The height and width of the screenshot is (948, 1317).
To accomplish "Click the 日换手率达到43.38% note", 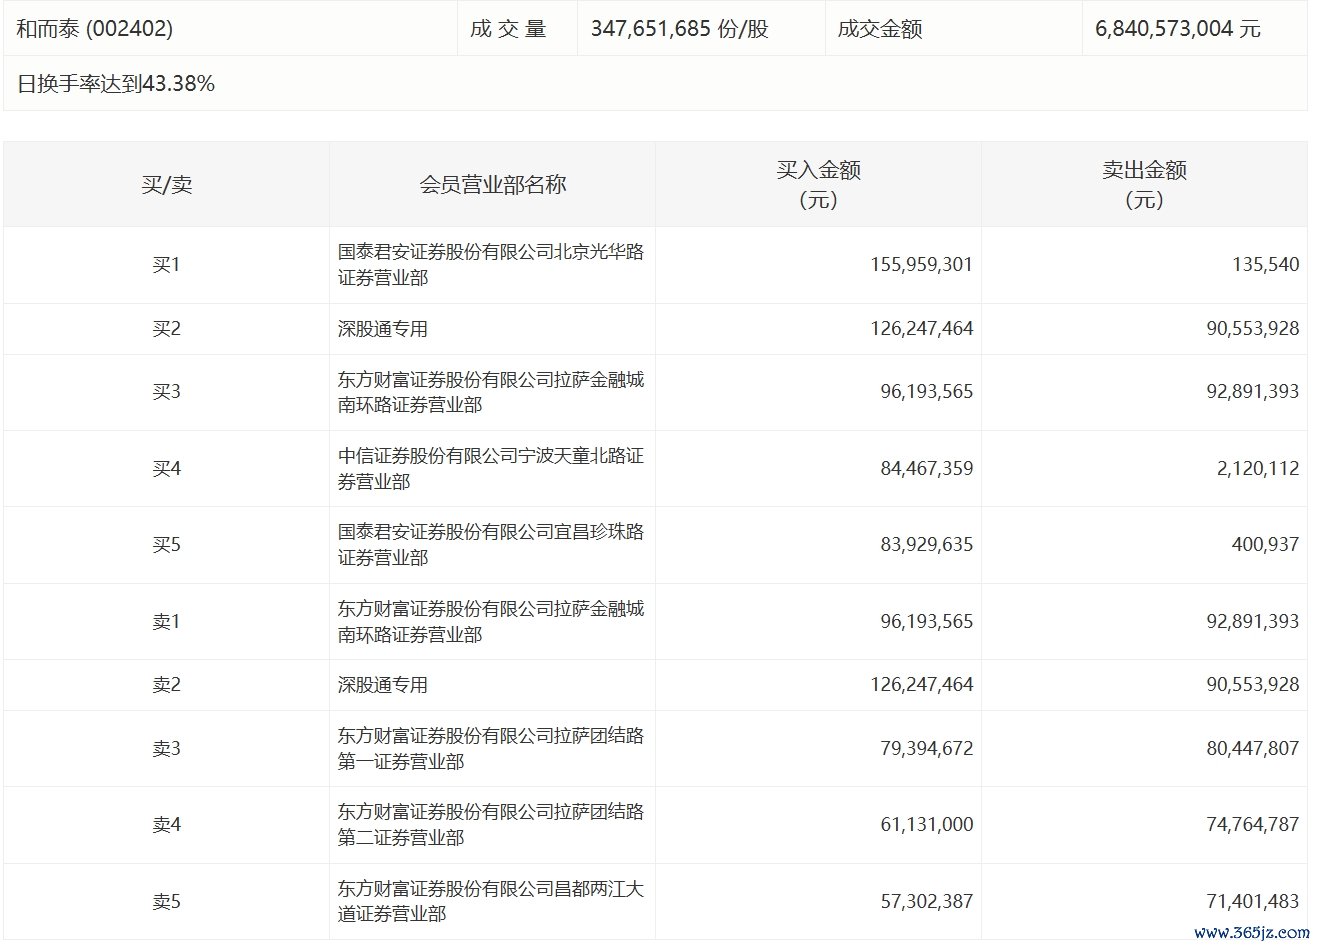I will [x=116, y=84].
